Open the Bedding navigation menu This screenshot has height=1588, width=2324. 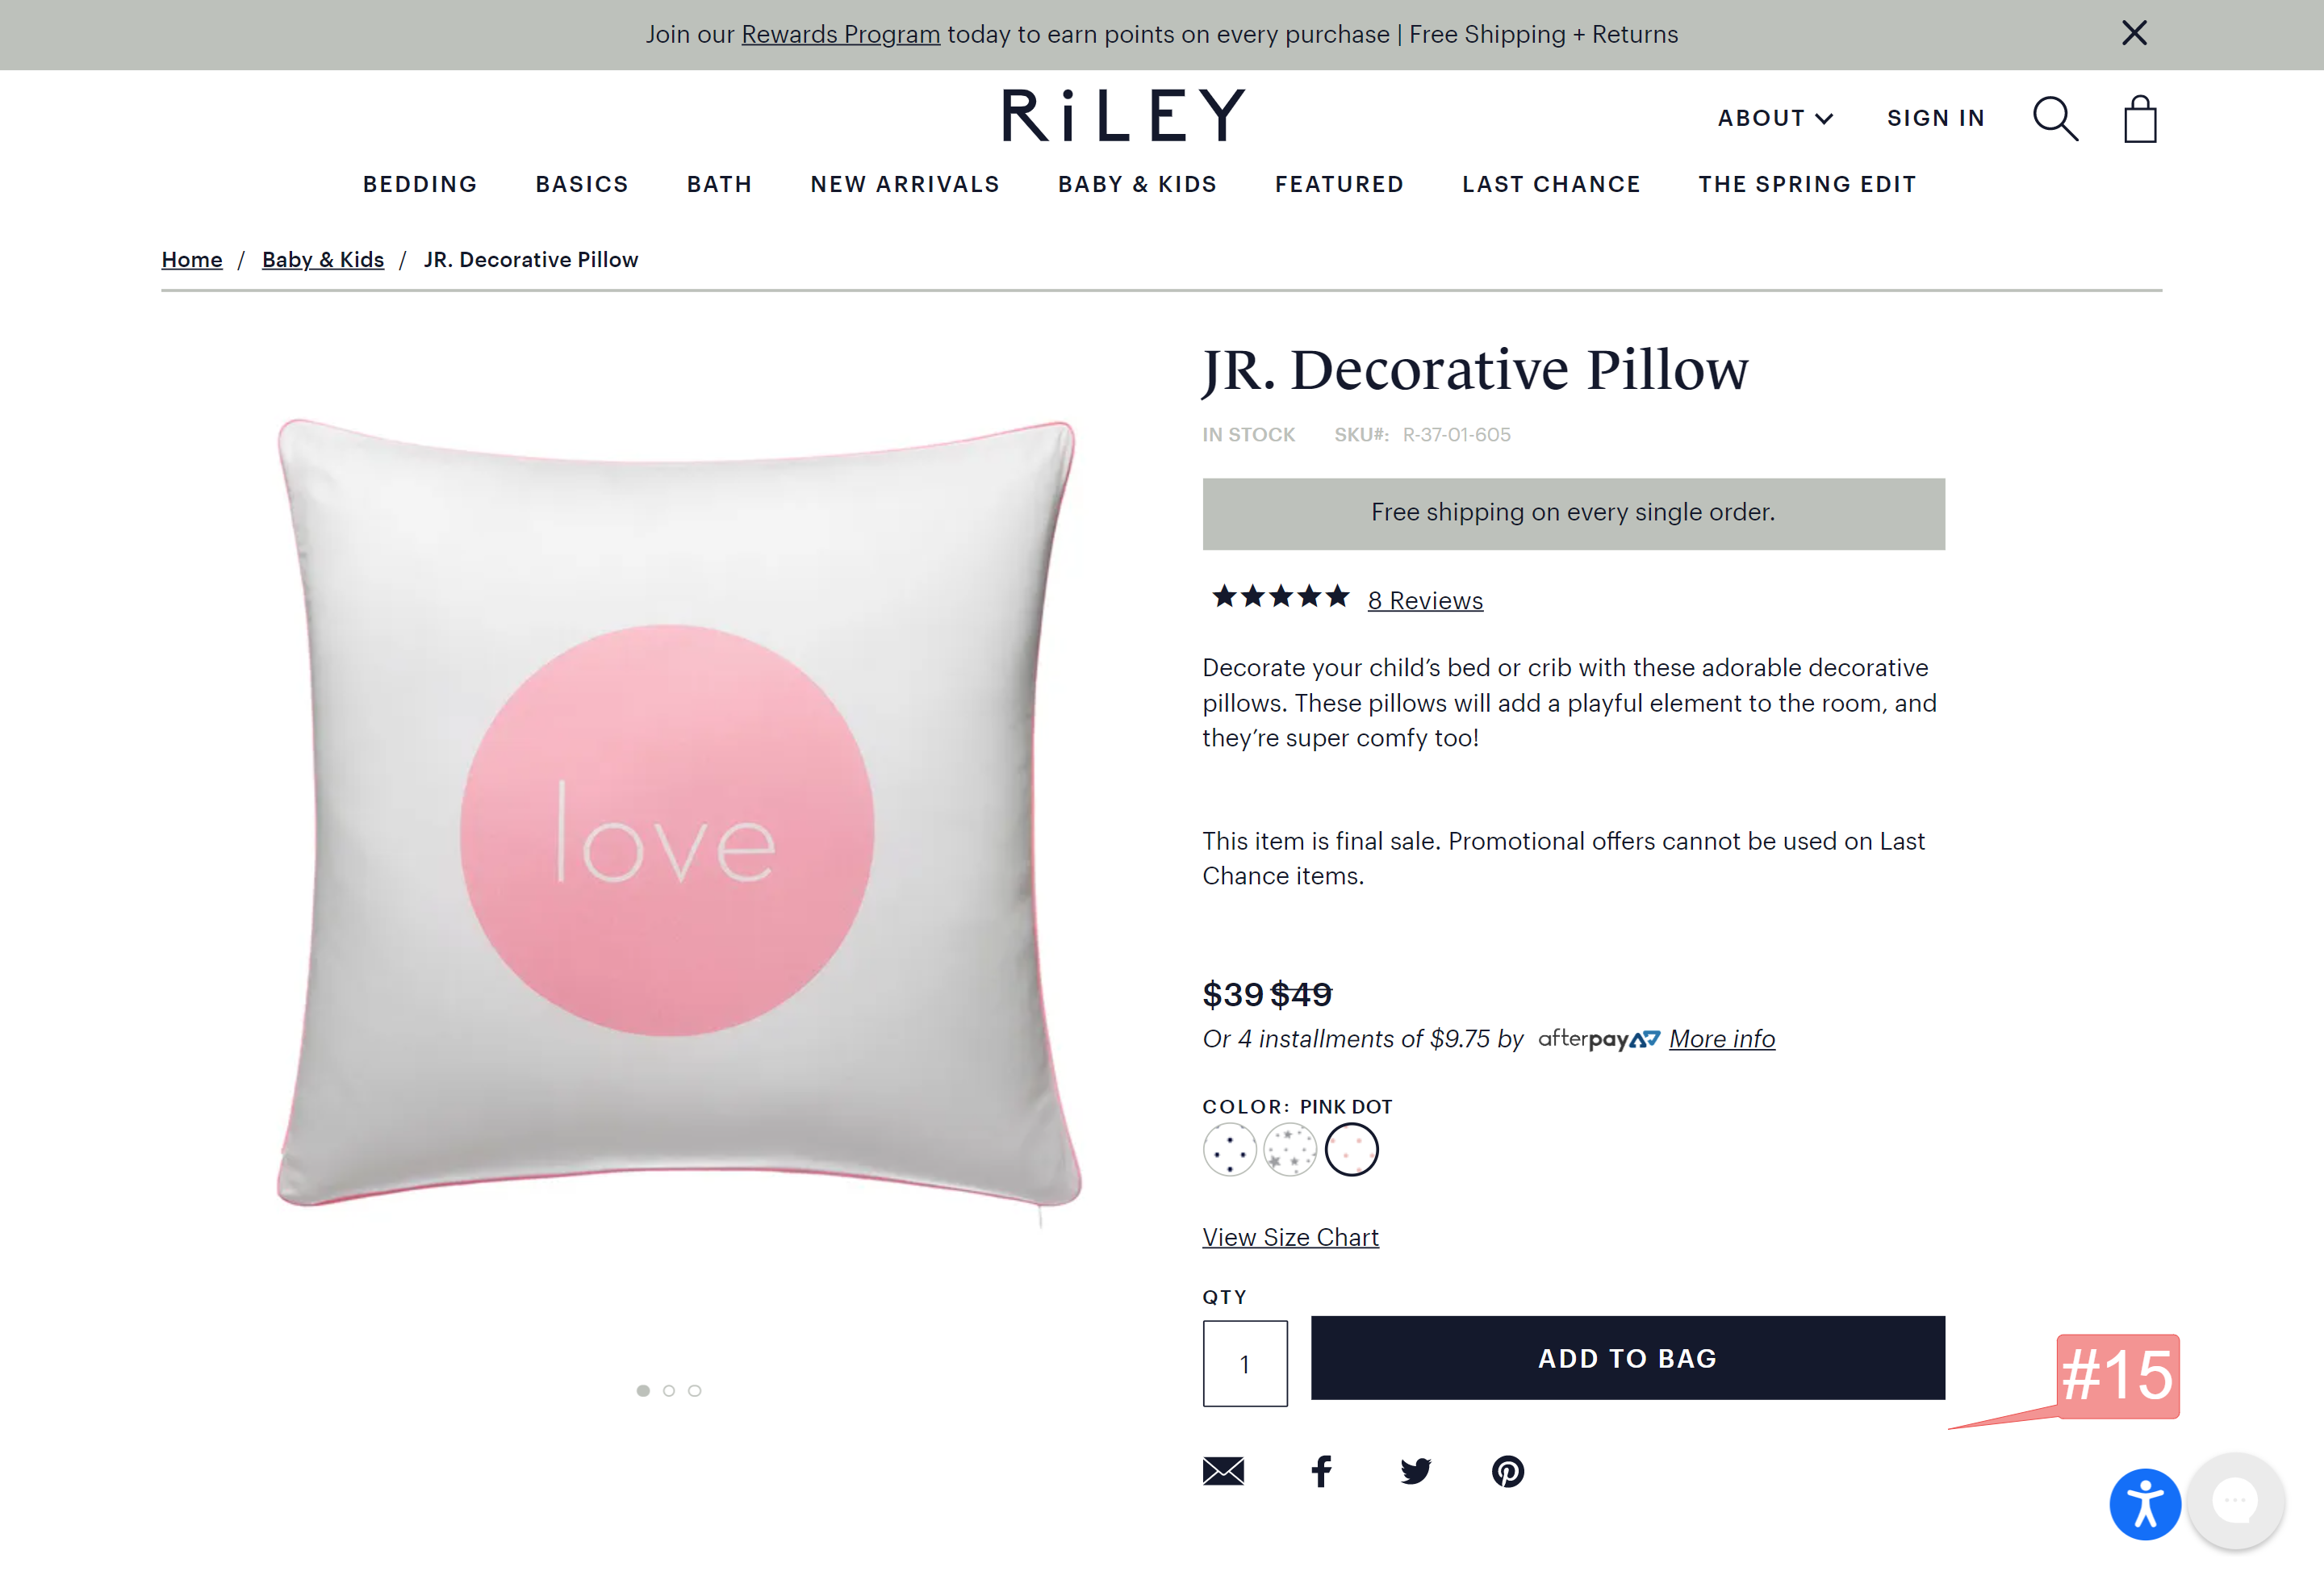tap(420, 184)
